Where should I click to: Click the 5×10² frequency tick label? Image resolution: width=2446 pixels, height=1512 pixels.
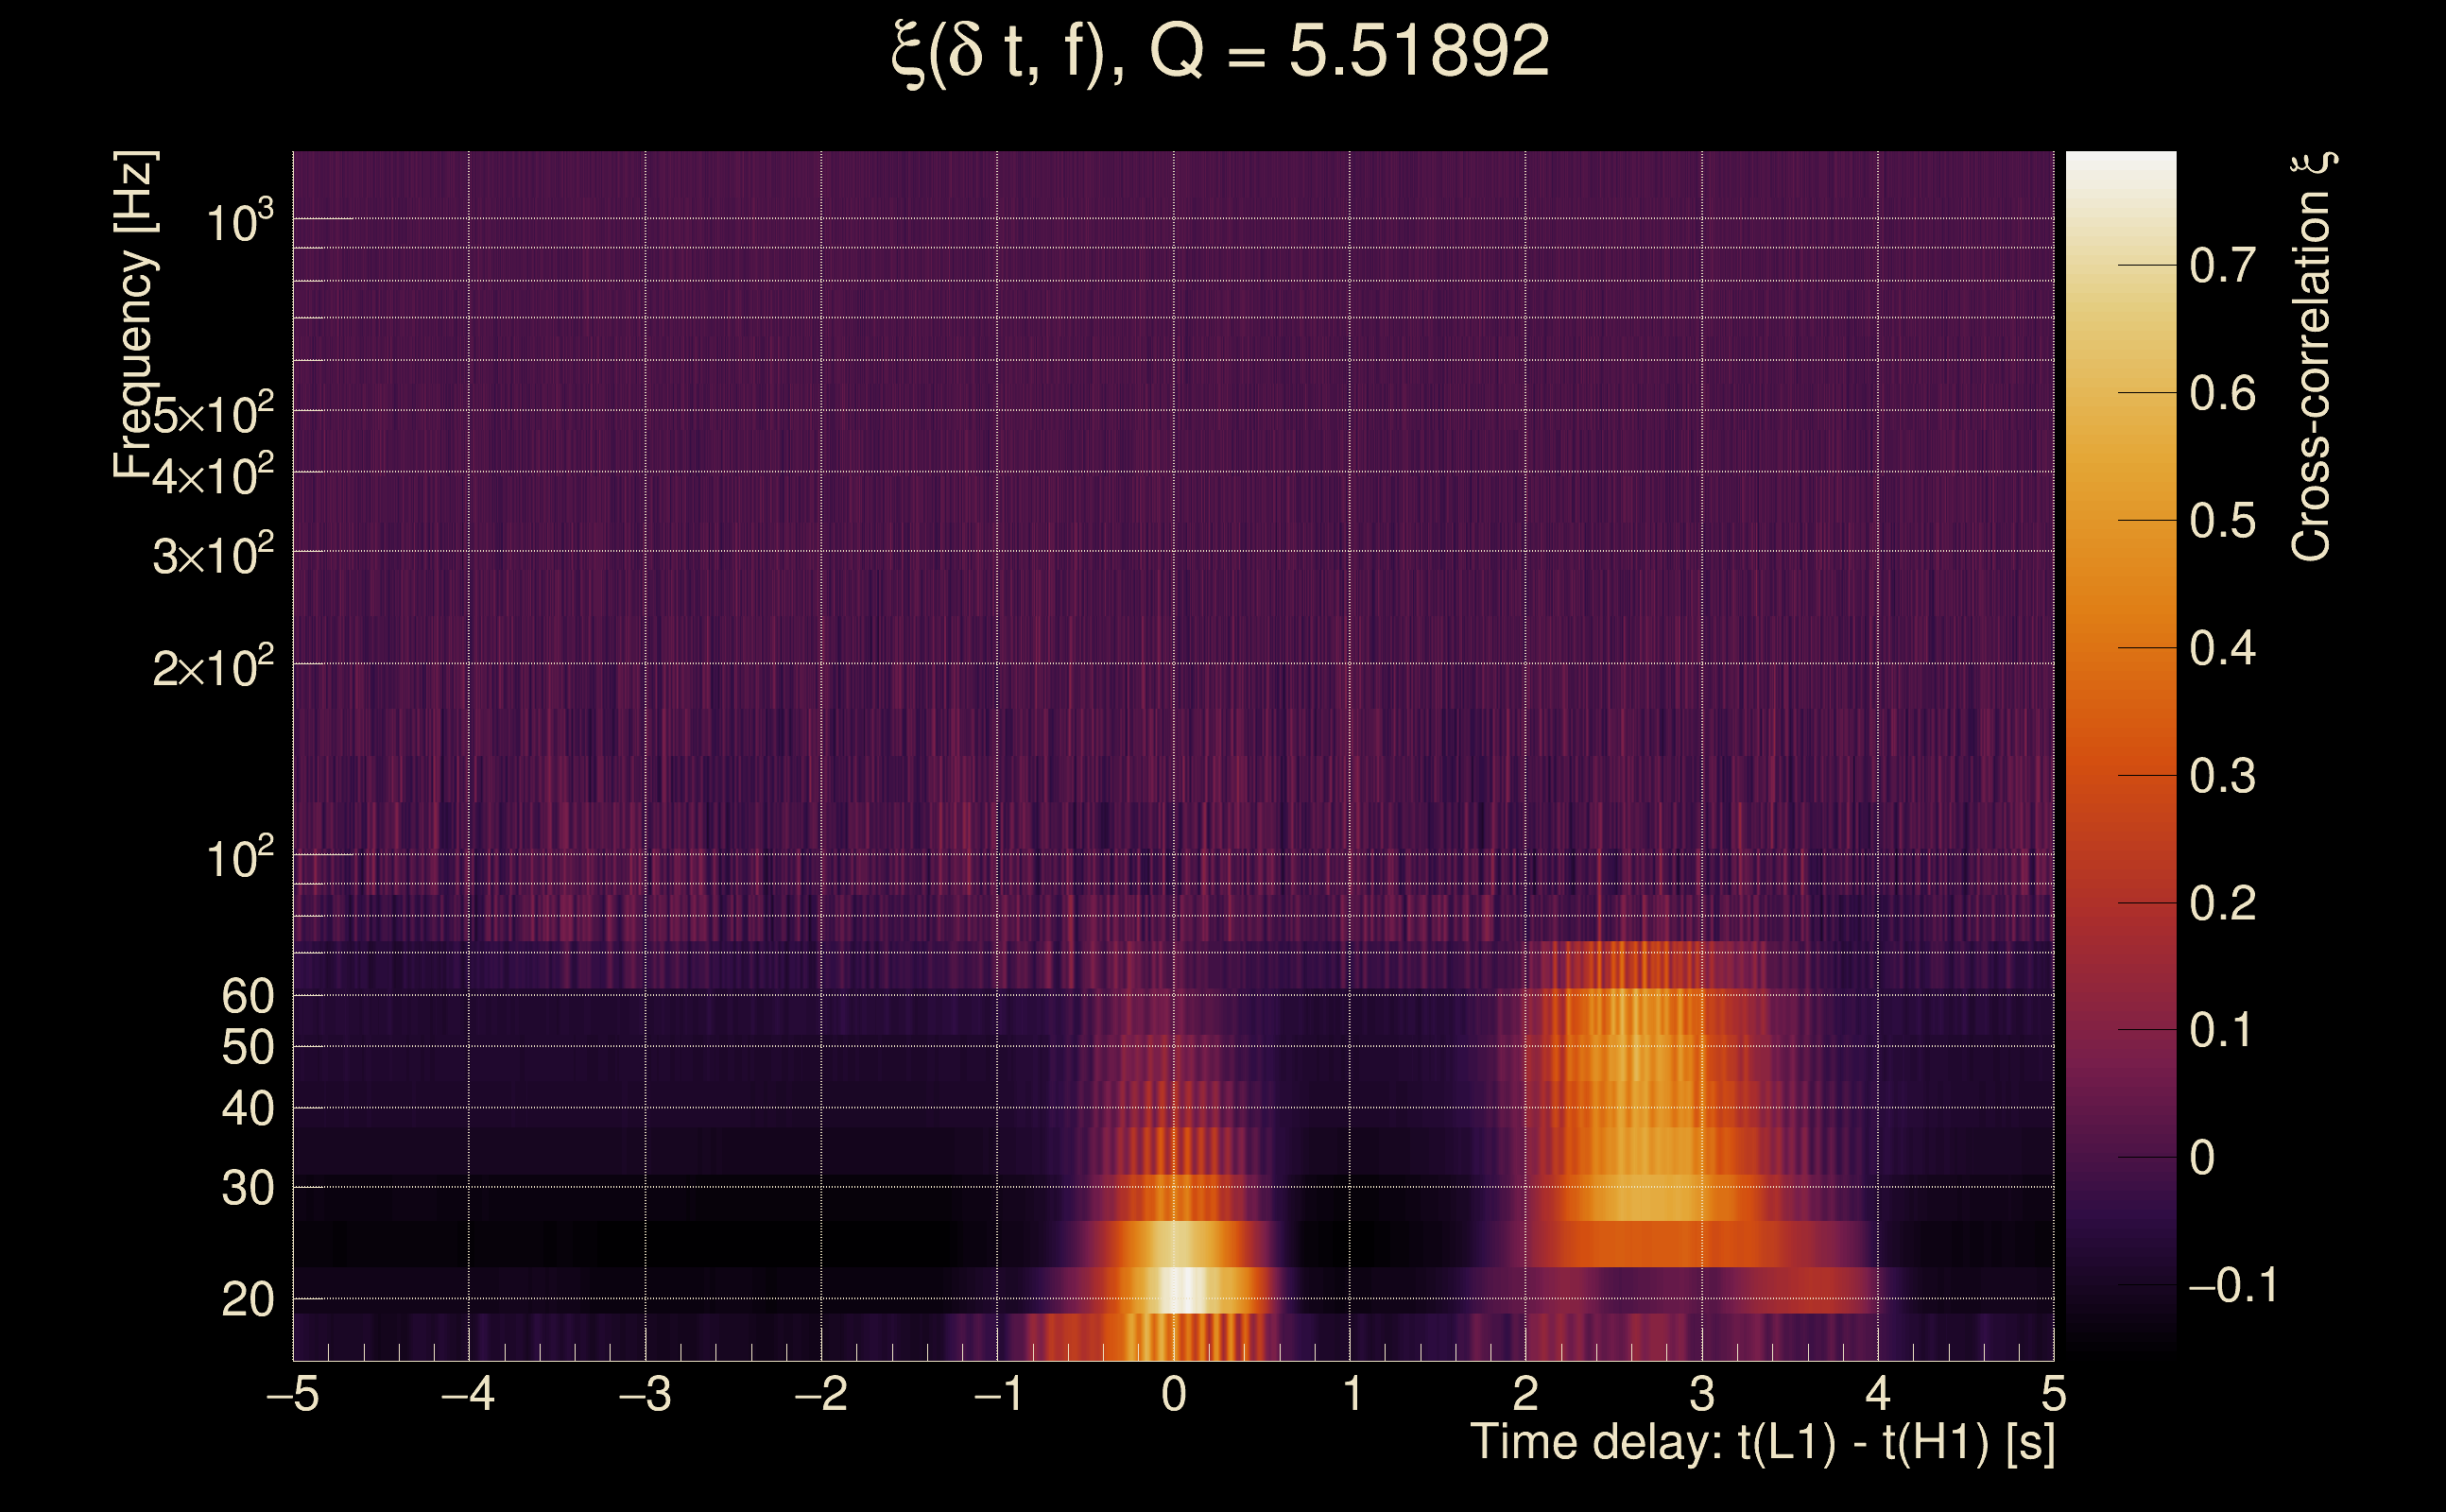(x=213, y=414)
